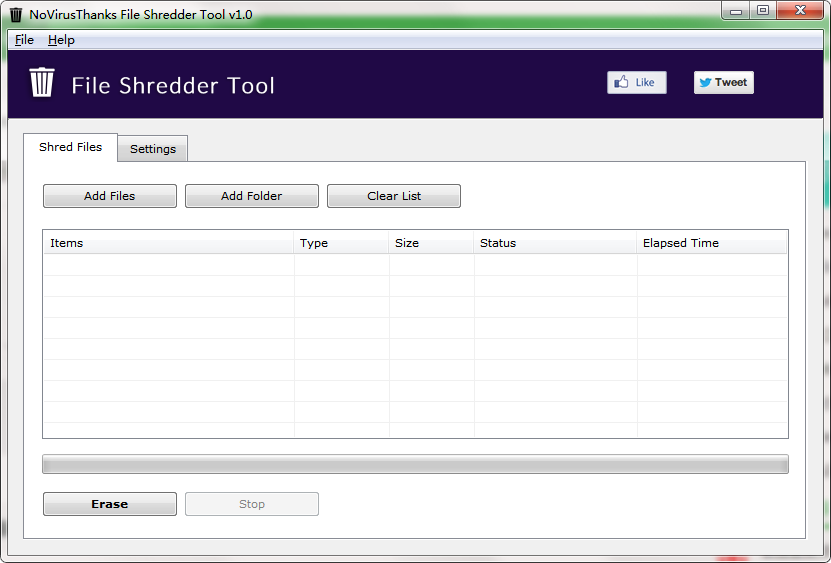Click the shredding progress bar
This screenshot has height=563, width=831.
[x=416, y=464]
